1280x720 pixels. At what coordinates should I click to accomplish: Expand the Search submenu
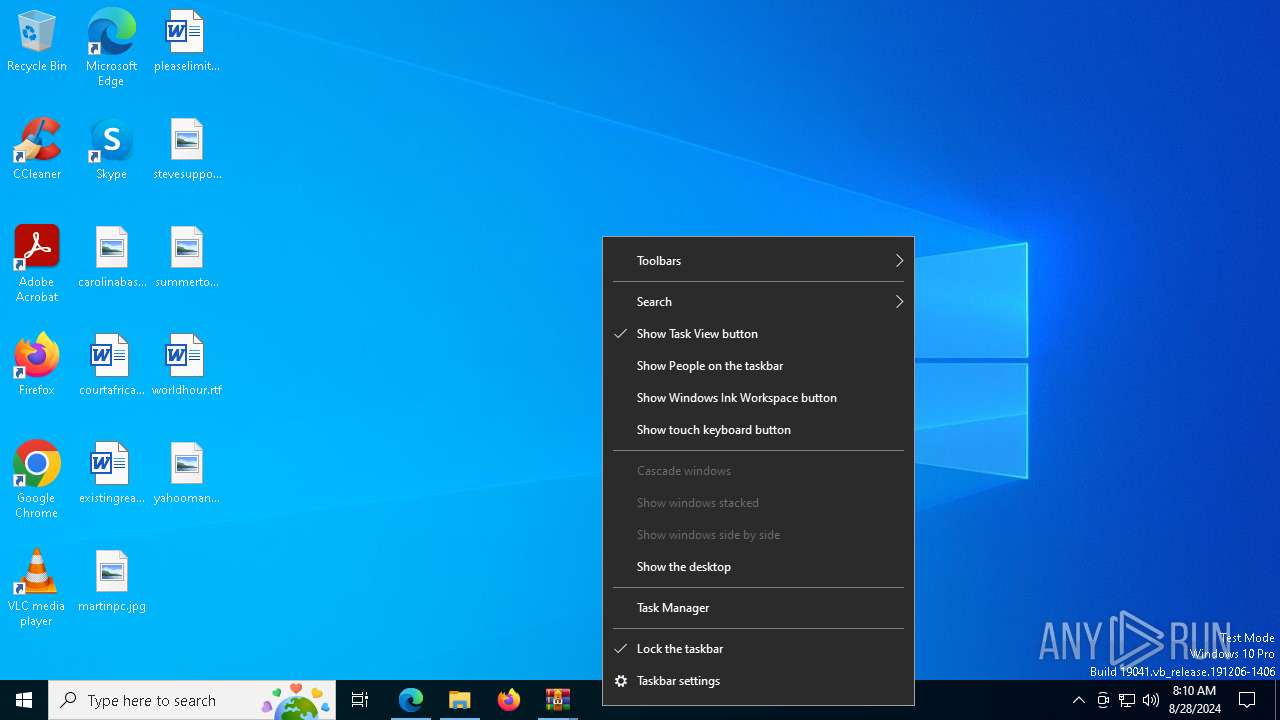758,302
